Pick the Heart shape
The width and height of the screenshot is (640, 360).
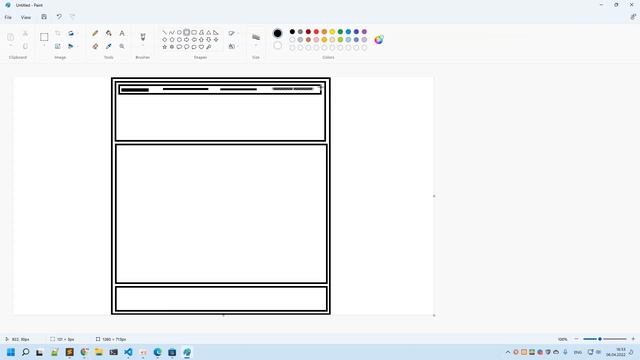pos(201,47)
